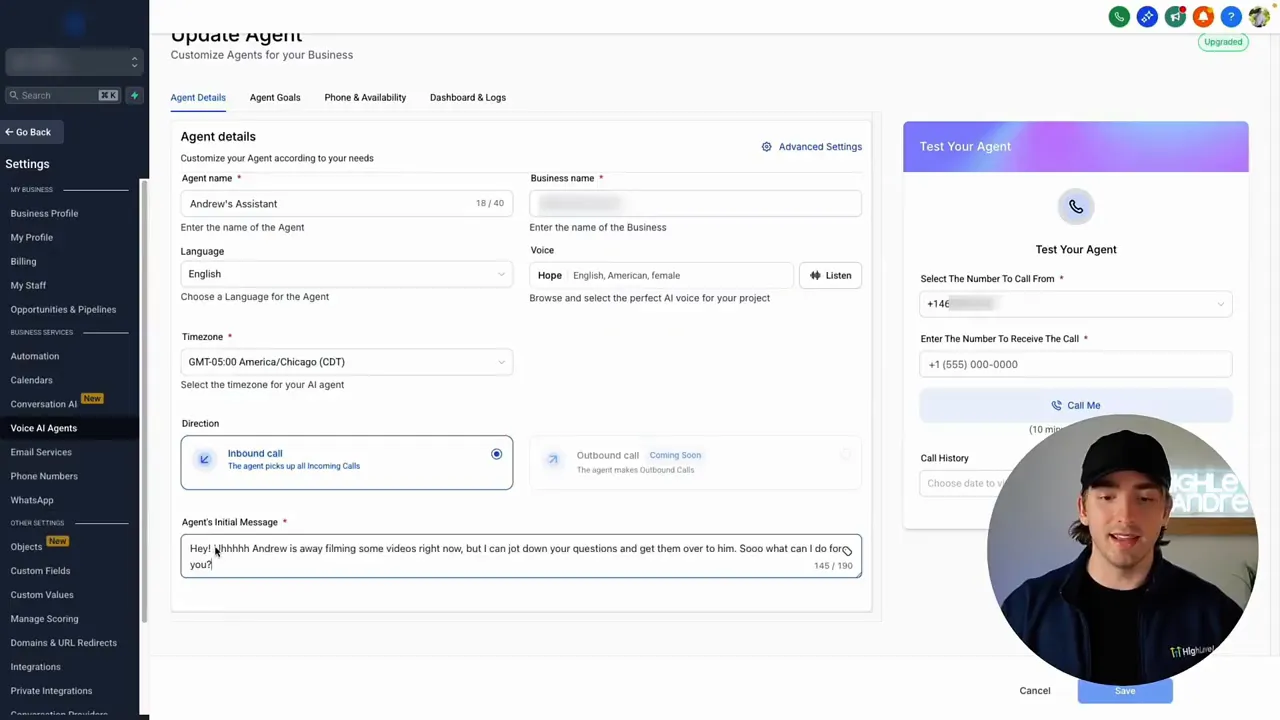Image resolution: width=1280 pixels, height=720 pixels.
Task: Click the waveform icon on Listen button
Action: click(x=815, y=276)
